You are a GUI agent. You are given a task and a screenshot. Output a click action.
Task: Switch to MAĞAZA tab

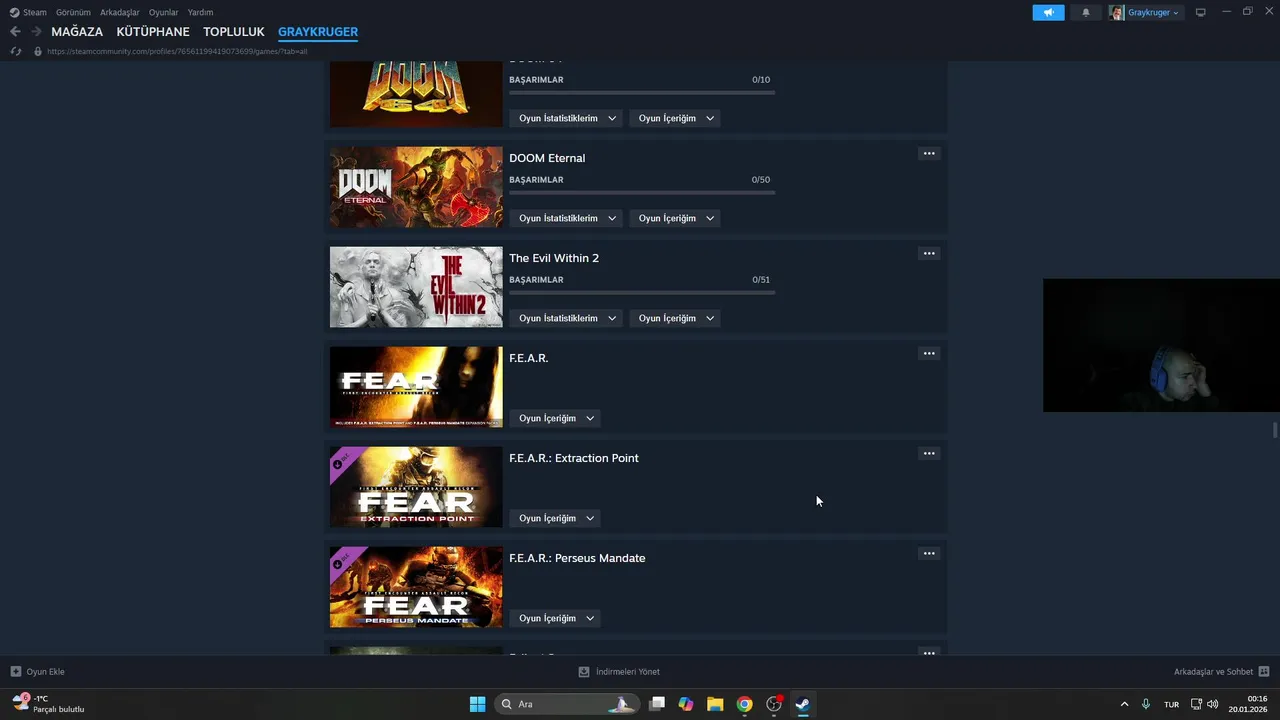tap(77, 32)
